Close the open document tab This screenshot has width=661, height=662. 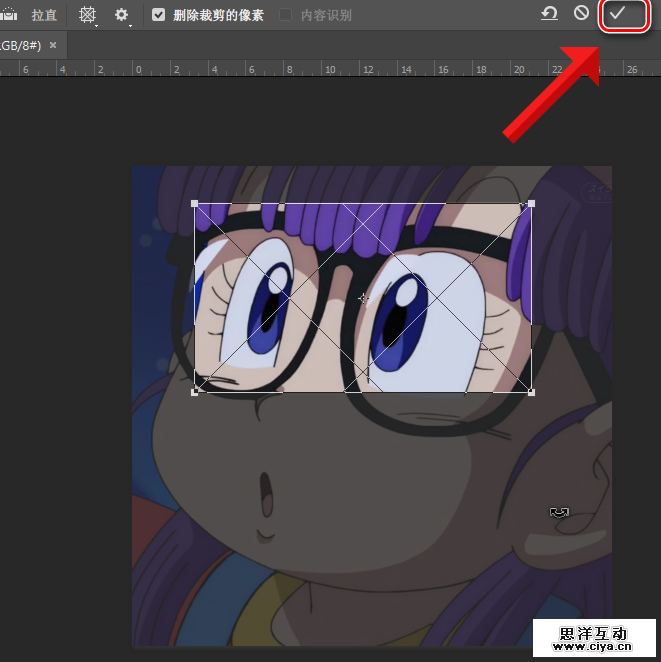click(53, 45)
